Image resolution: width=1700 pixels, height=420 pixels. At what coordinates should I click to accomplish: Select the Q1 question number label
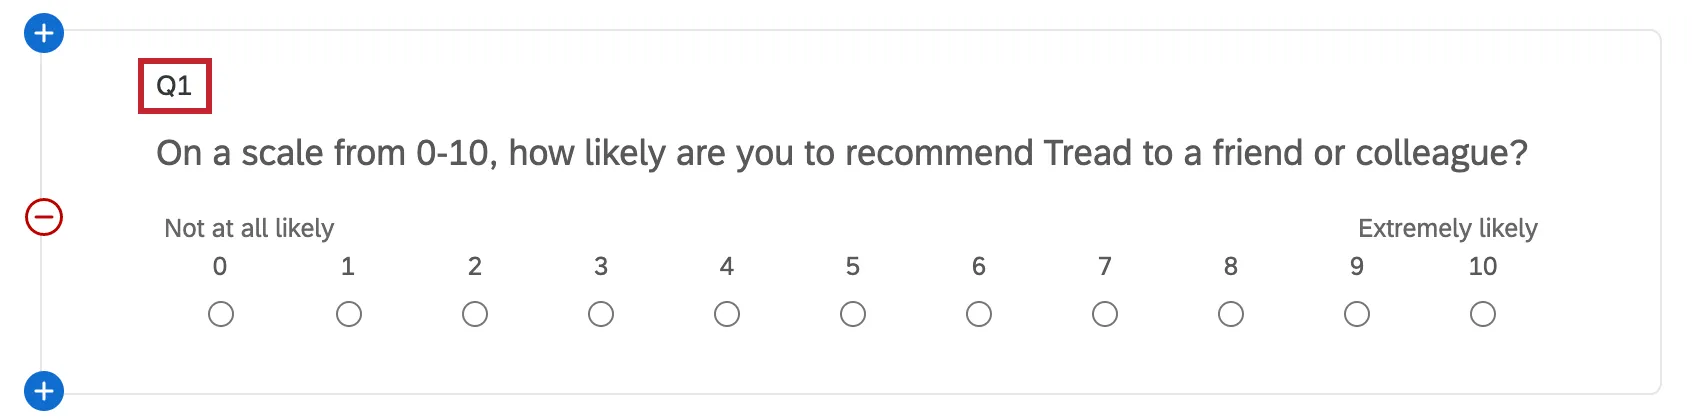(x=174, y=86)
